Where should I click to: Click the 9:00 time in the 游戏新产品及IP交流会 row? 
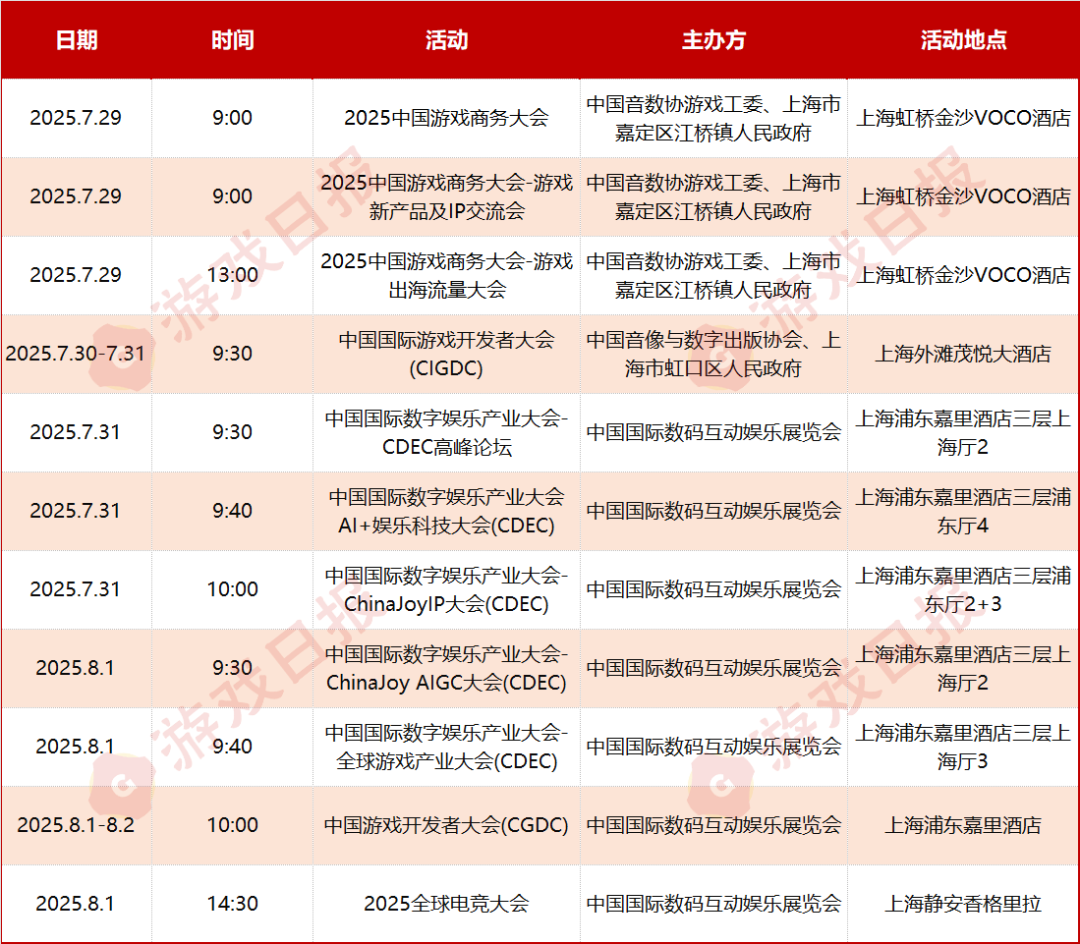(232, 196)
